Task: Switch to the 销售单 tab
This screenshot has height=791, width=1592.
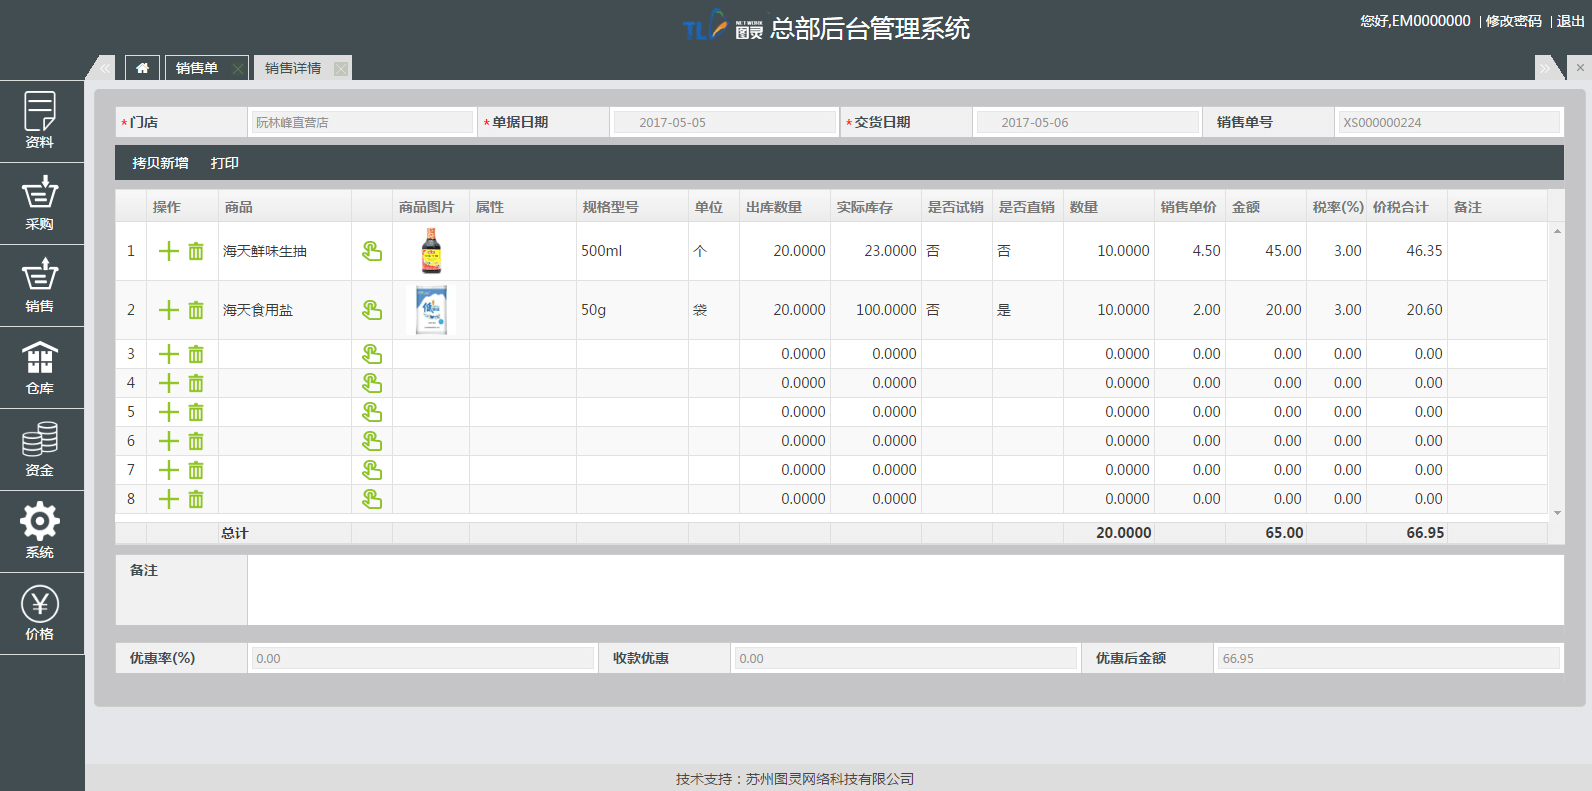Action: click(x=197, y=68)
